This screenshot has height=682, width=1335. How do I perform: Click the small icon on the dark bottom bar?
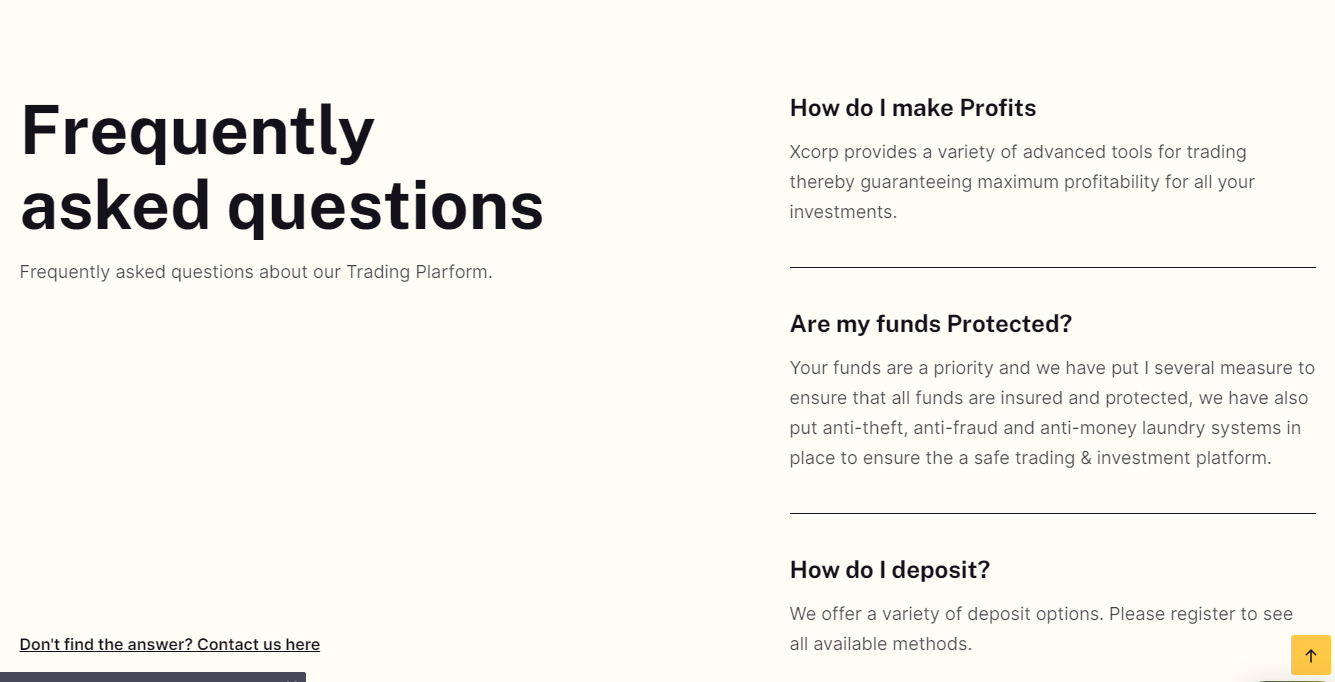[x=291, y=679]
